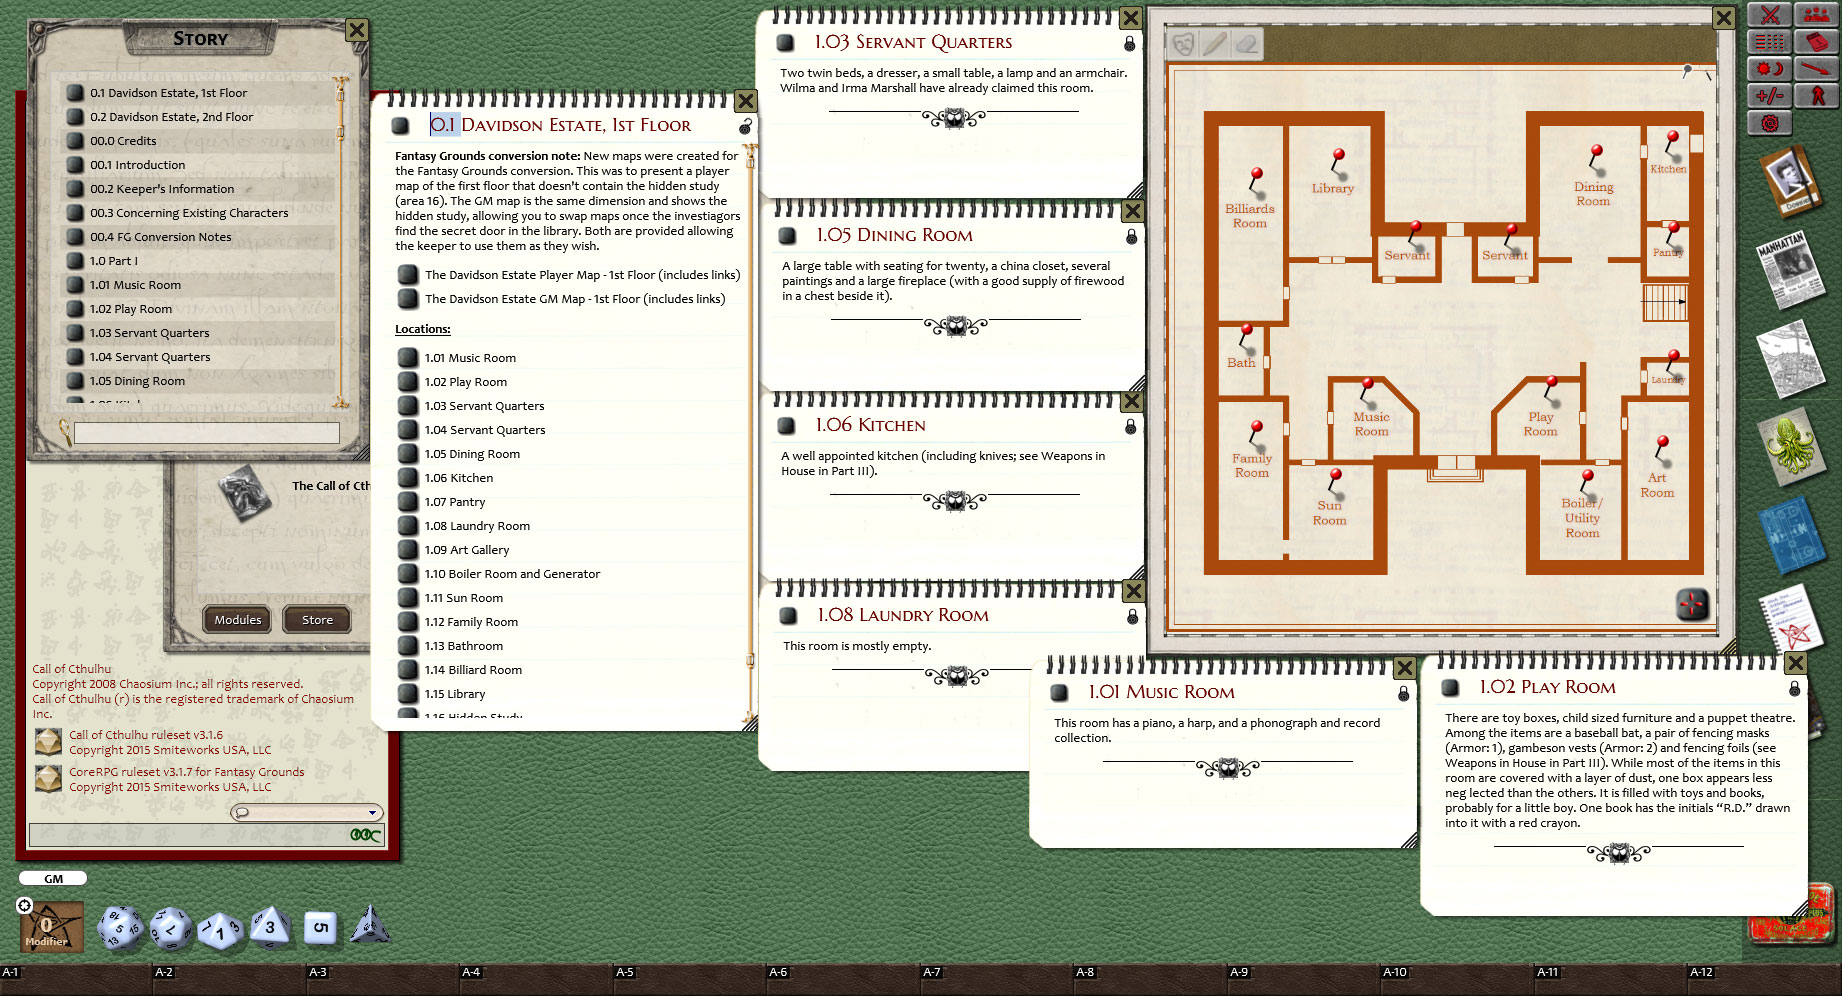
Task: Click the Store button
Action: [317, 620]
